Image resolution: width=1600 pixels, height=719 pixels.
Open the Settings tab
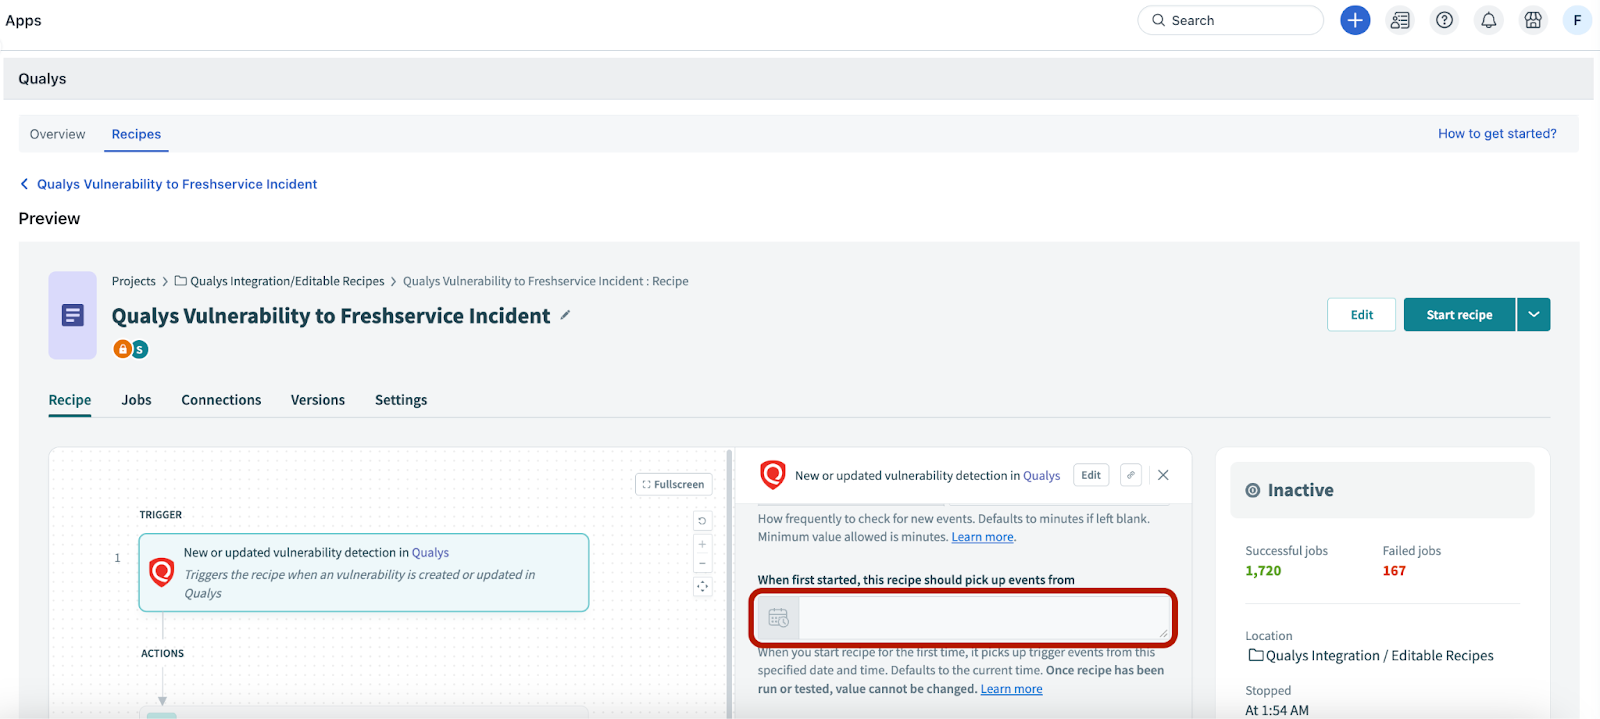(401, 400)
